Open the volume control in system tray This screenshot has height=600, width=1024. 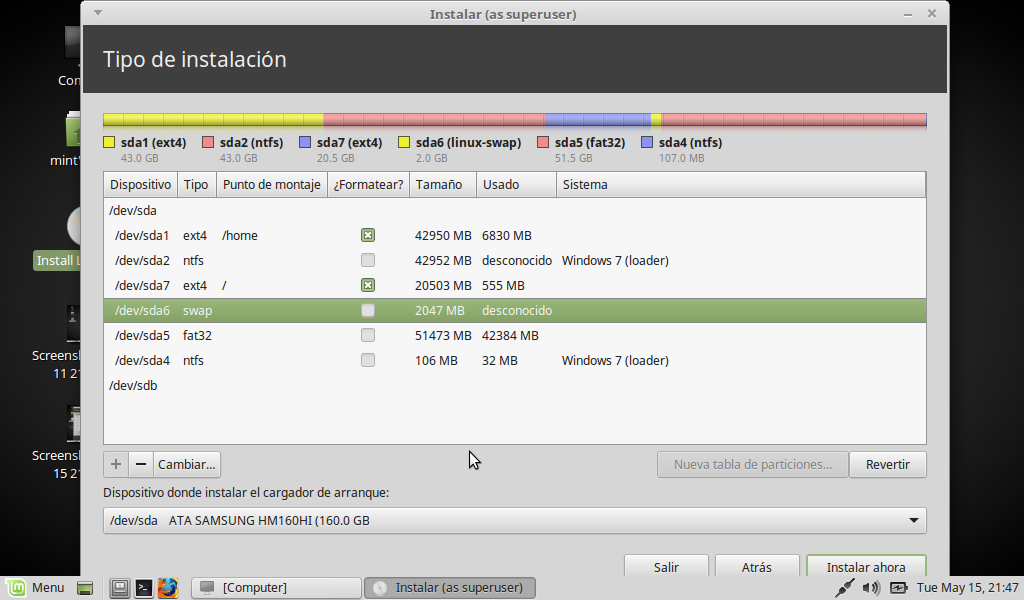coord(872,588)
